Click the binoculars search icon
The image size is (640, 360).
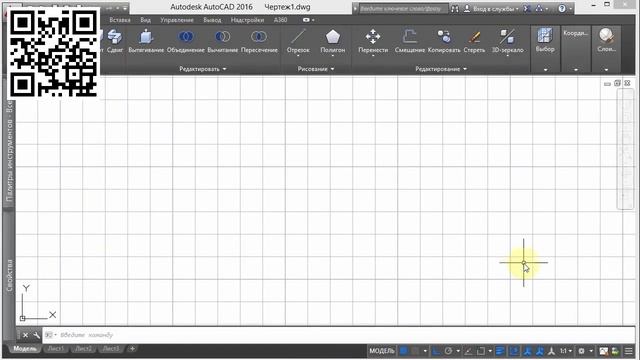[x=455, y=9]
